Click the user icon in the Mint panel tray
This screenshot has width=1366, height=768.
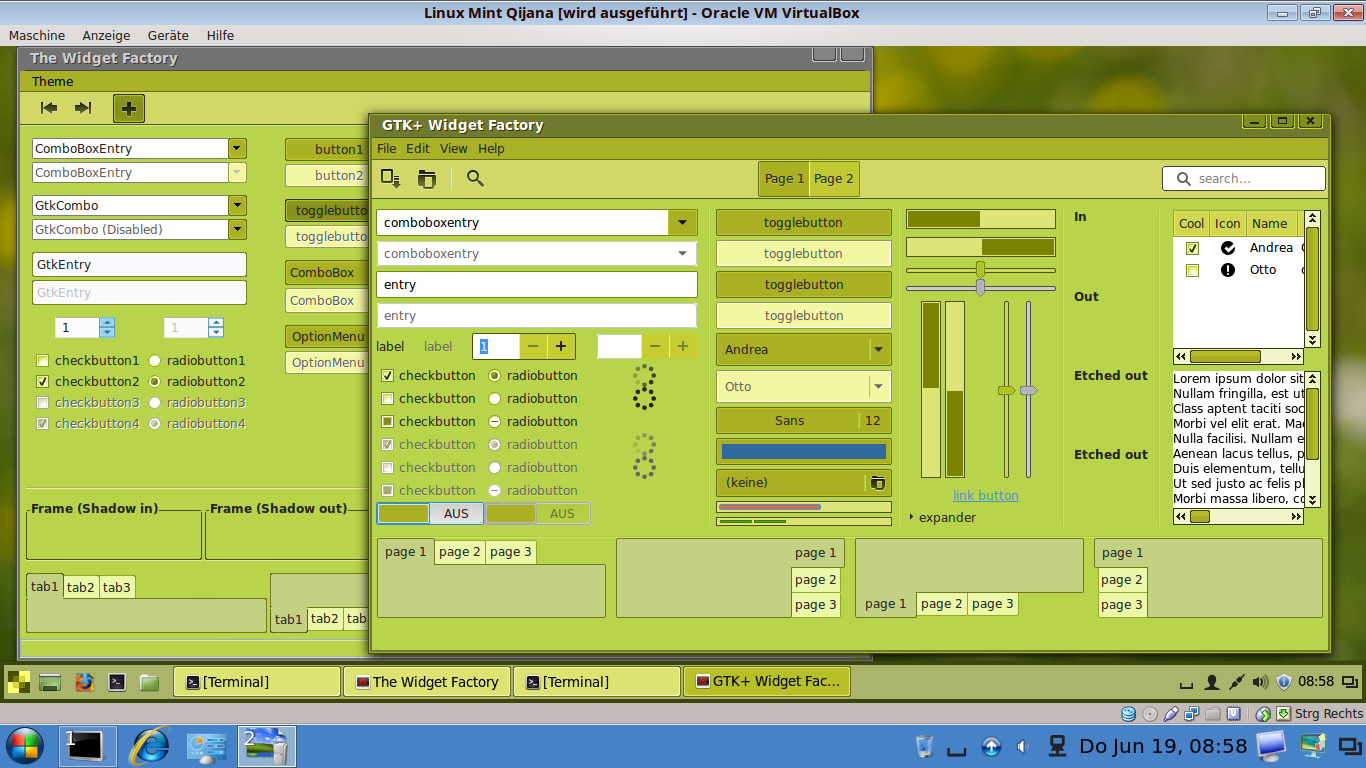[1212, 682]
